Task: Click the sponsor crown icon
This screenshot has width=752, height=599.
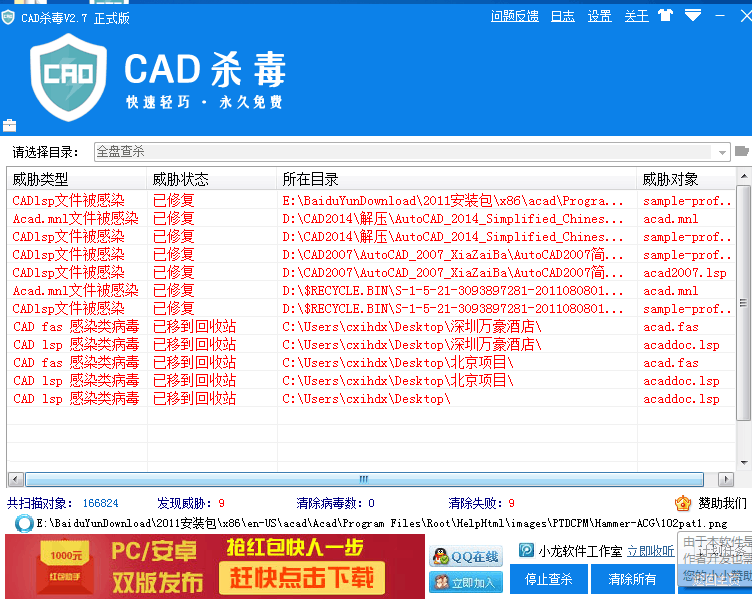Action: click(x=683, y=503)
